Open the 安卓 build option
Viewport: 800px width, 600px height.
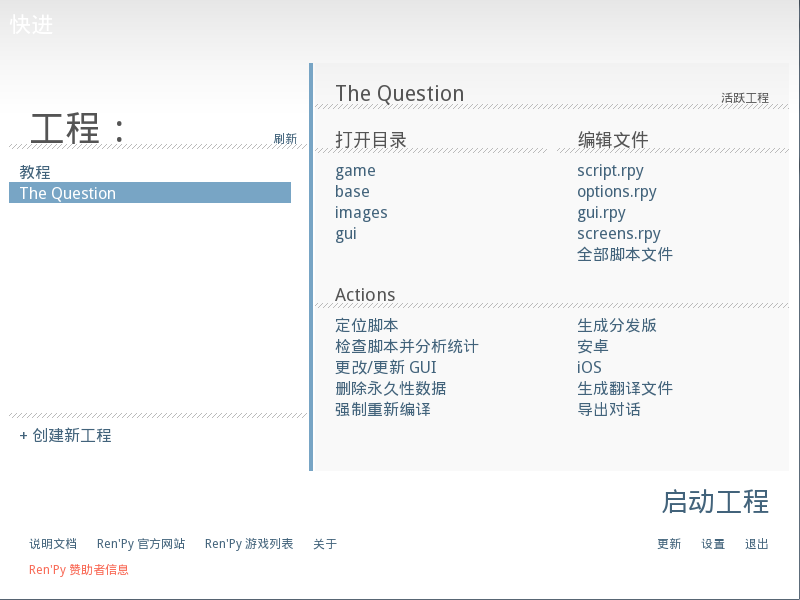(x=592, y=346)
